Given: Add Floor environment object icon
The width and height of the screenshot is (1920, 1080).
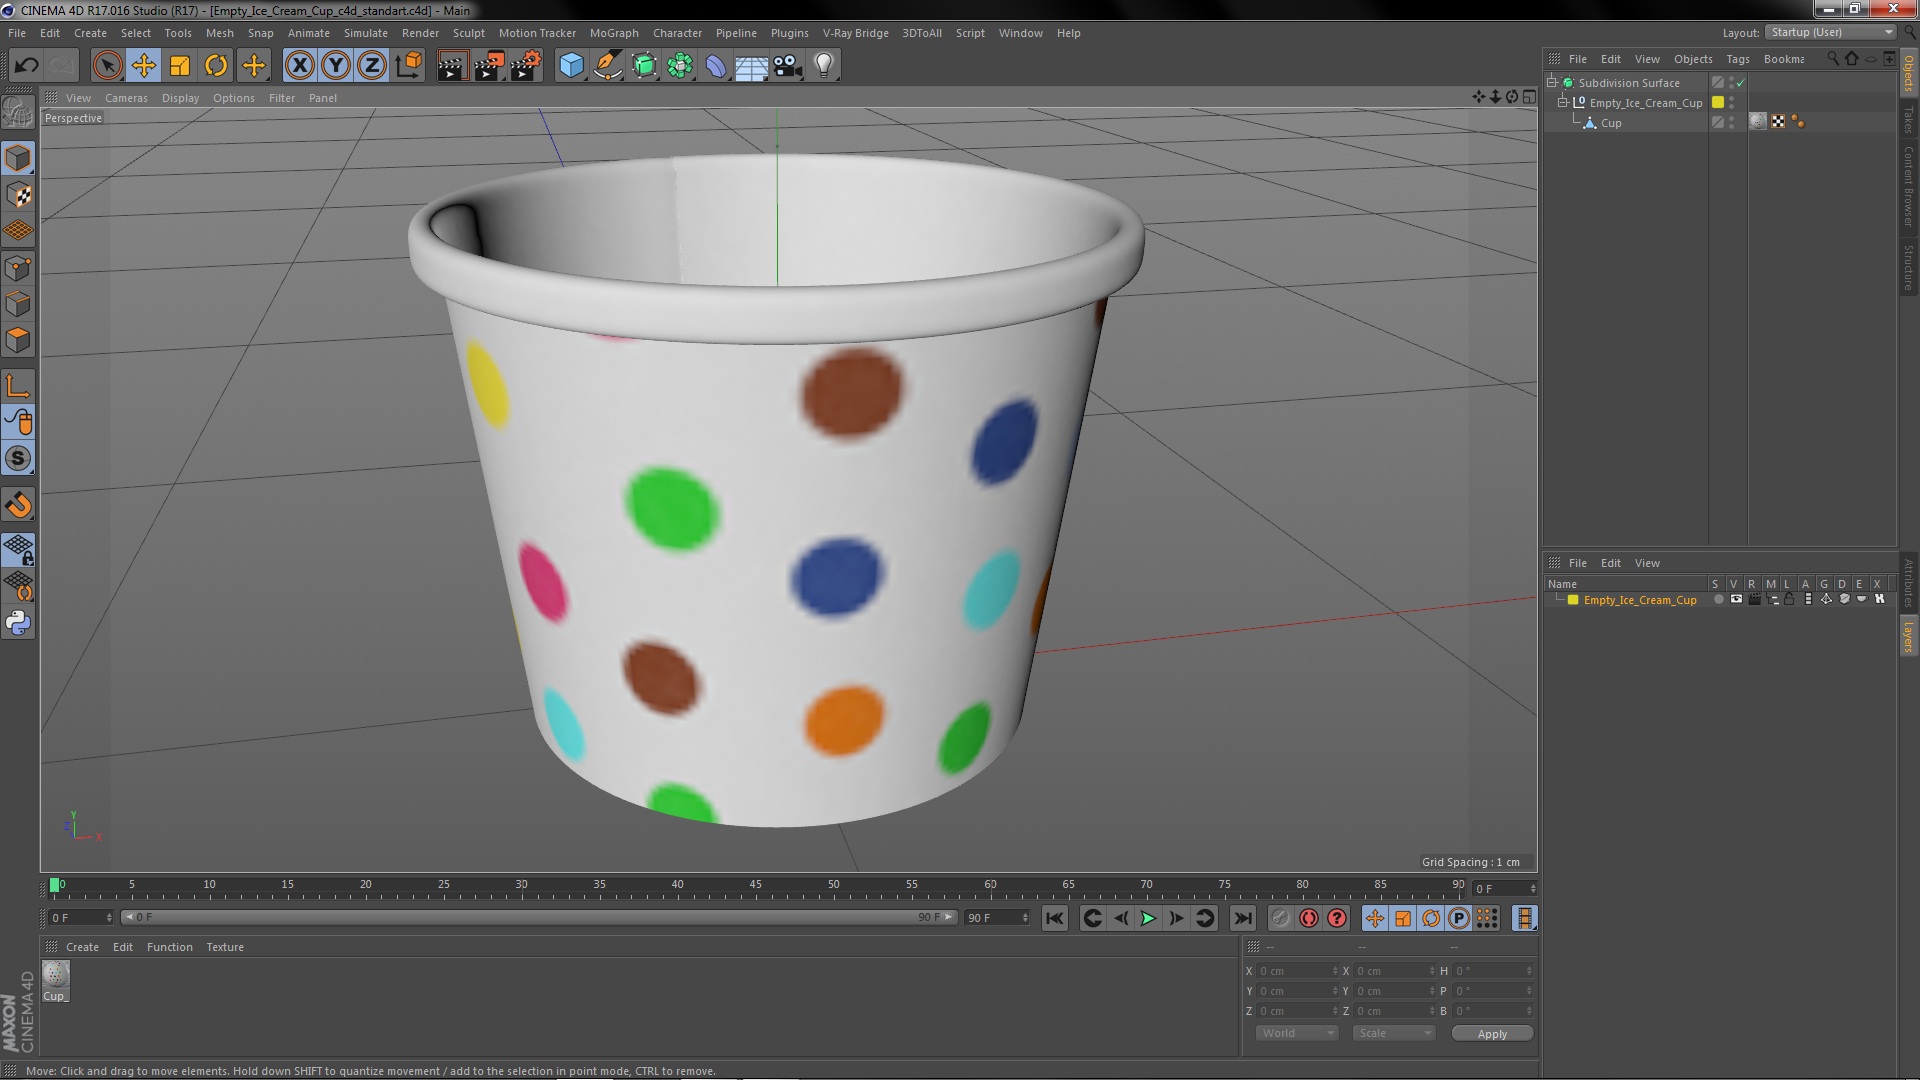Looking at the screenshot, I should point(751,66).
